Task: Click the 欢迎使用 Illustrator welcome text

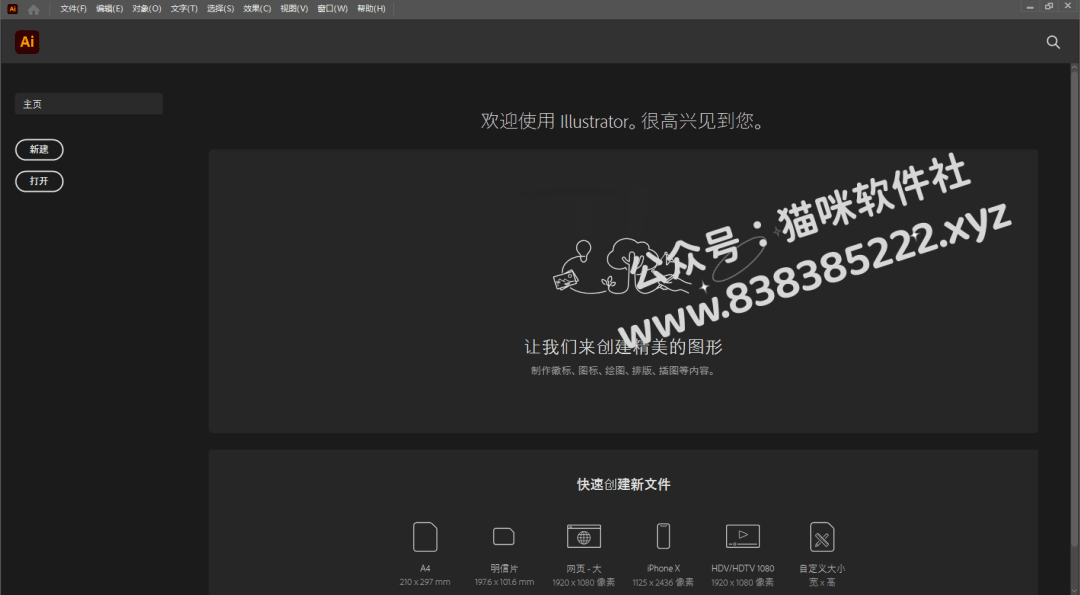Action: point(623,121)
